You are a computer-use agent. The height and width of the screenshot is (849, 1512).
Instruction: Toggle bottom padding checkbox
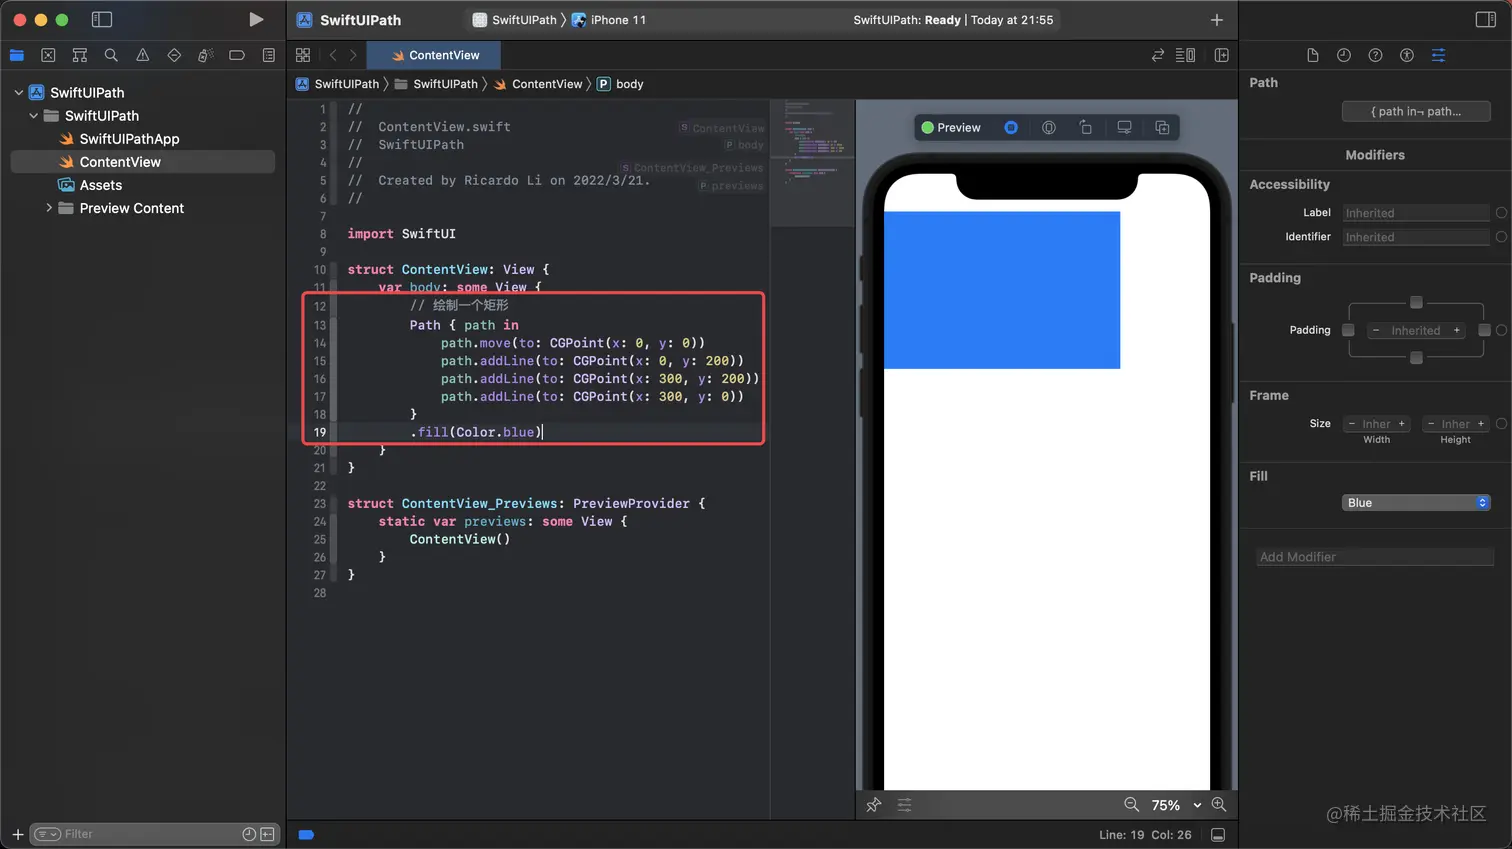point(1416,358)
